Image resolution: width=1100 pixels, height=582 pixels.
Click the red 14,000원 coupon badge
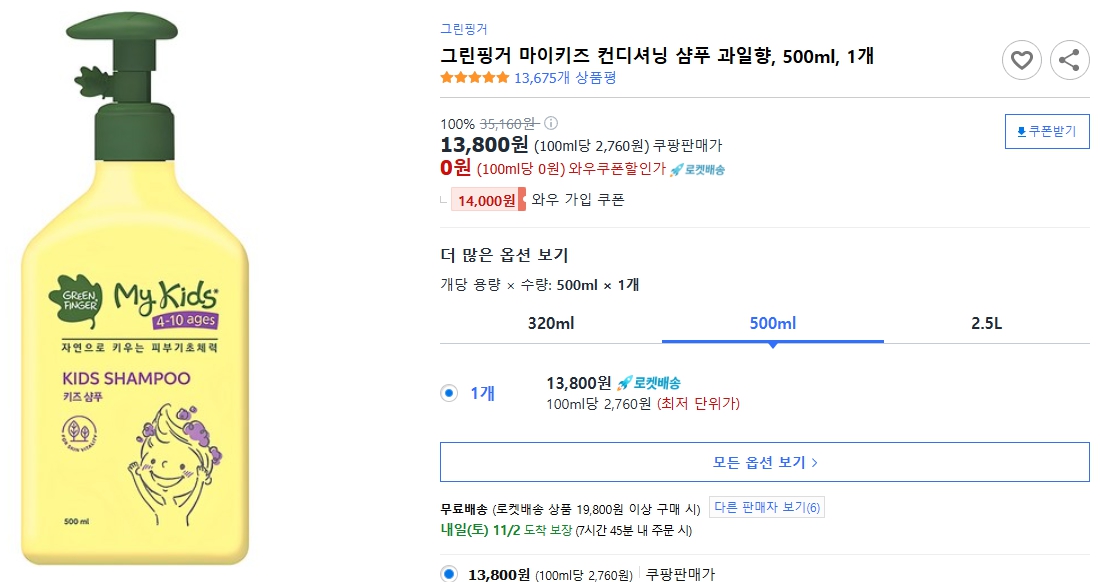(x=489, y=197)
